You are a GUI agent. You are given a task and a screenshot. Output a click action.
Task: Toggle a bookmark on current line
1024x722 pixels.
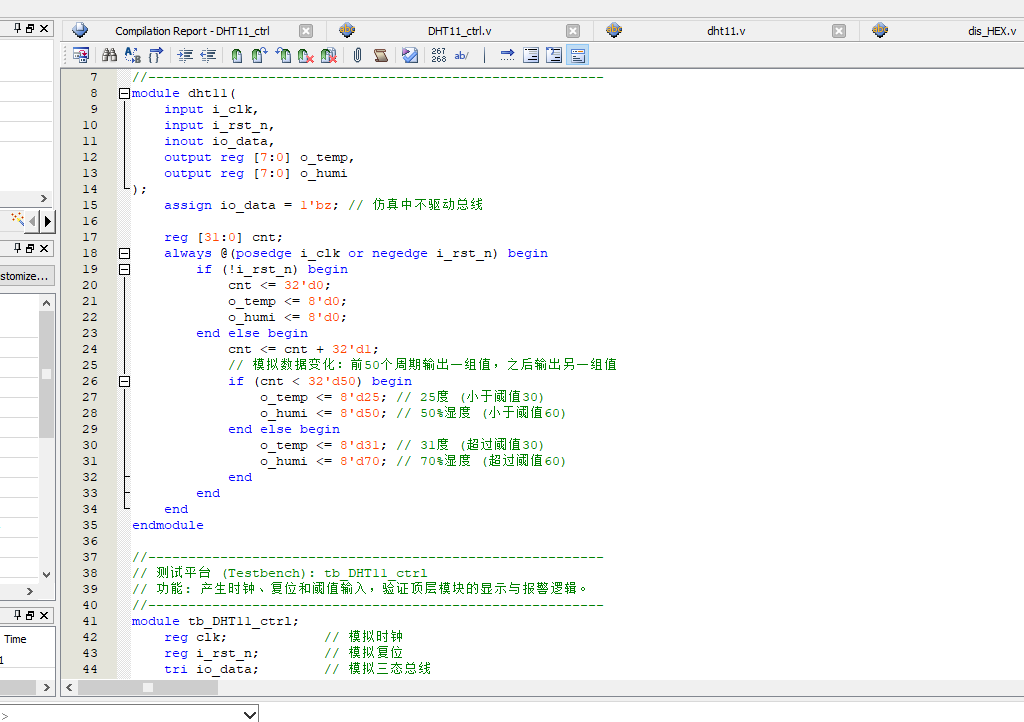coord(236,55)
